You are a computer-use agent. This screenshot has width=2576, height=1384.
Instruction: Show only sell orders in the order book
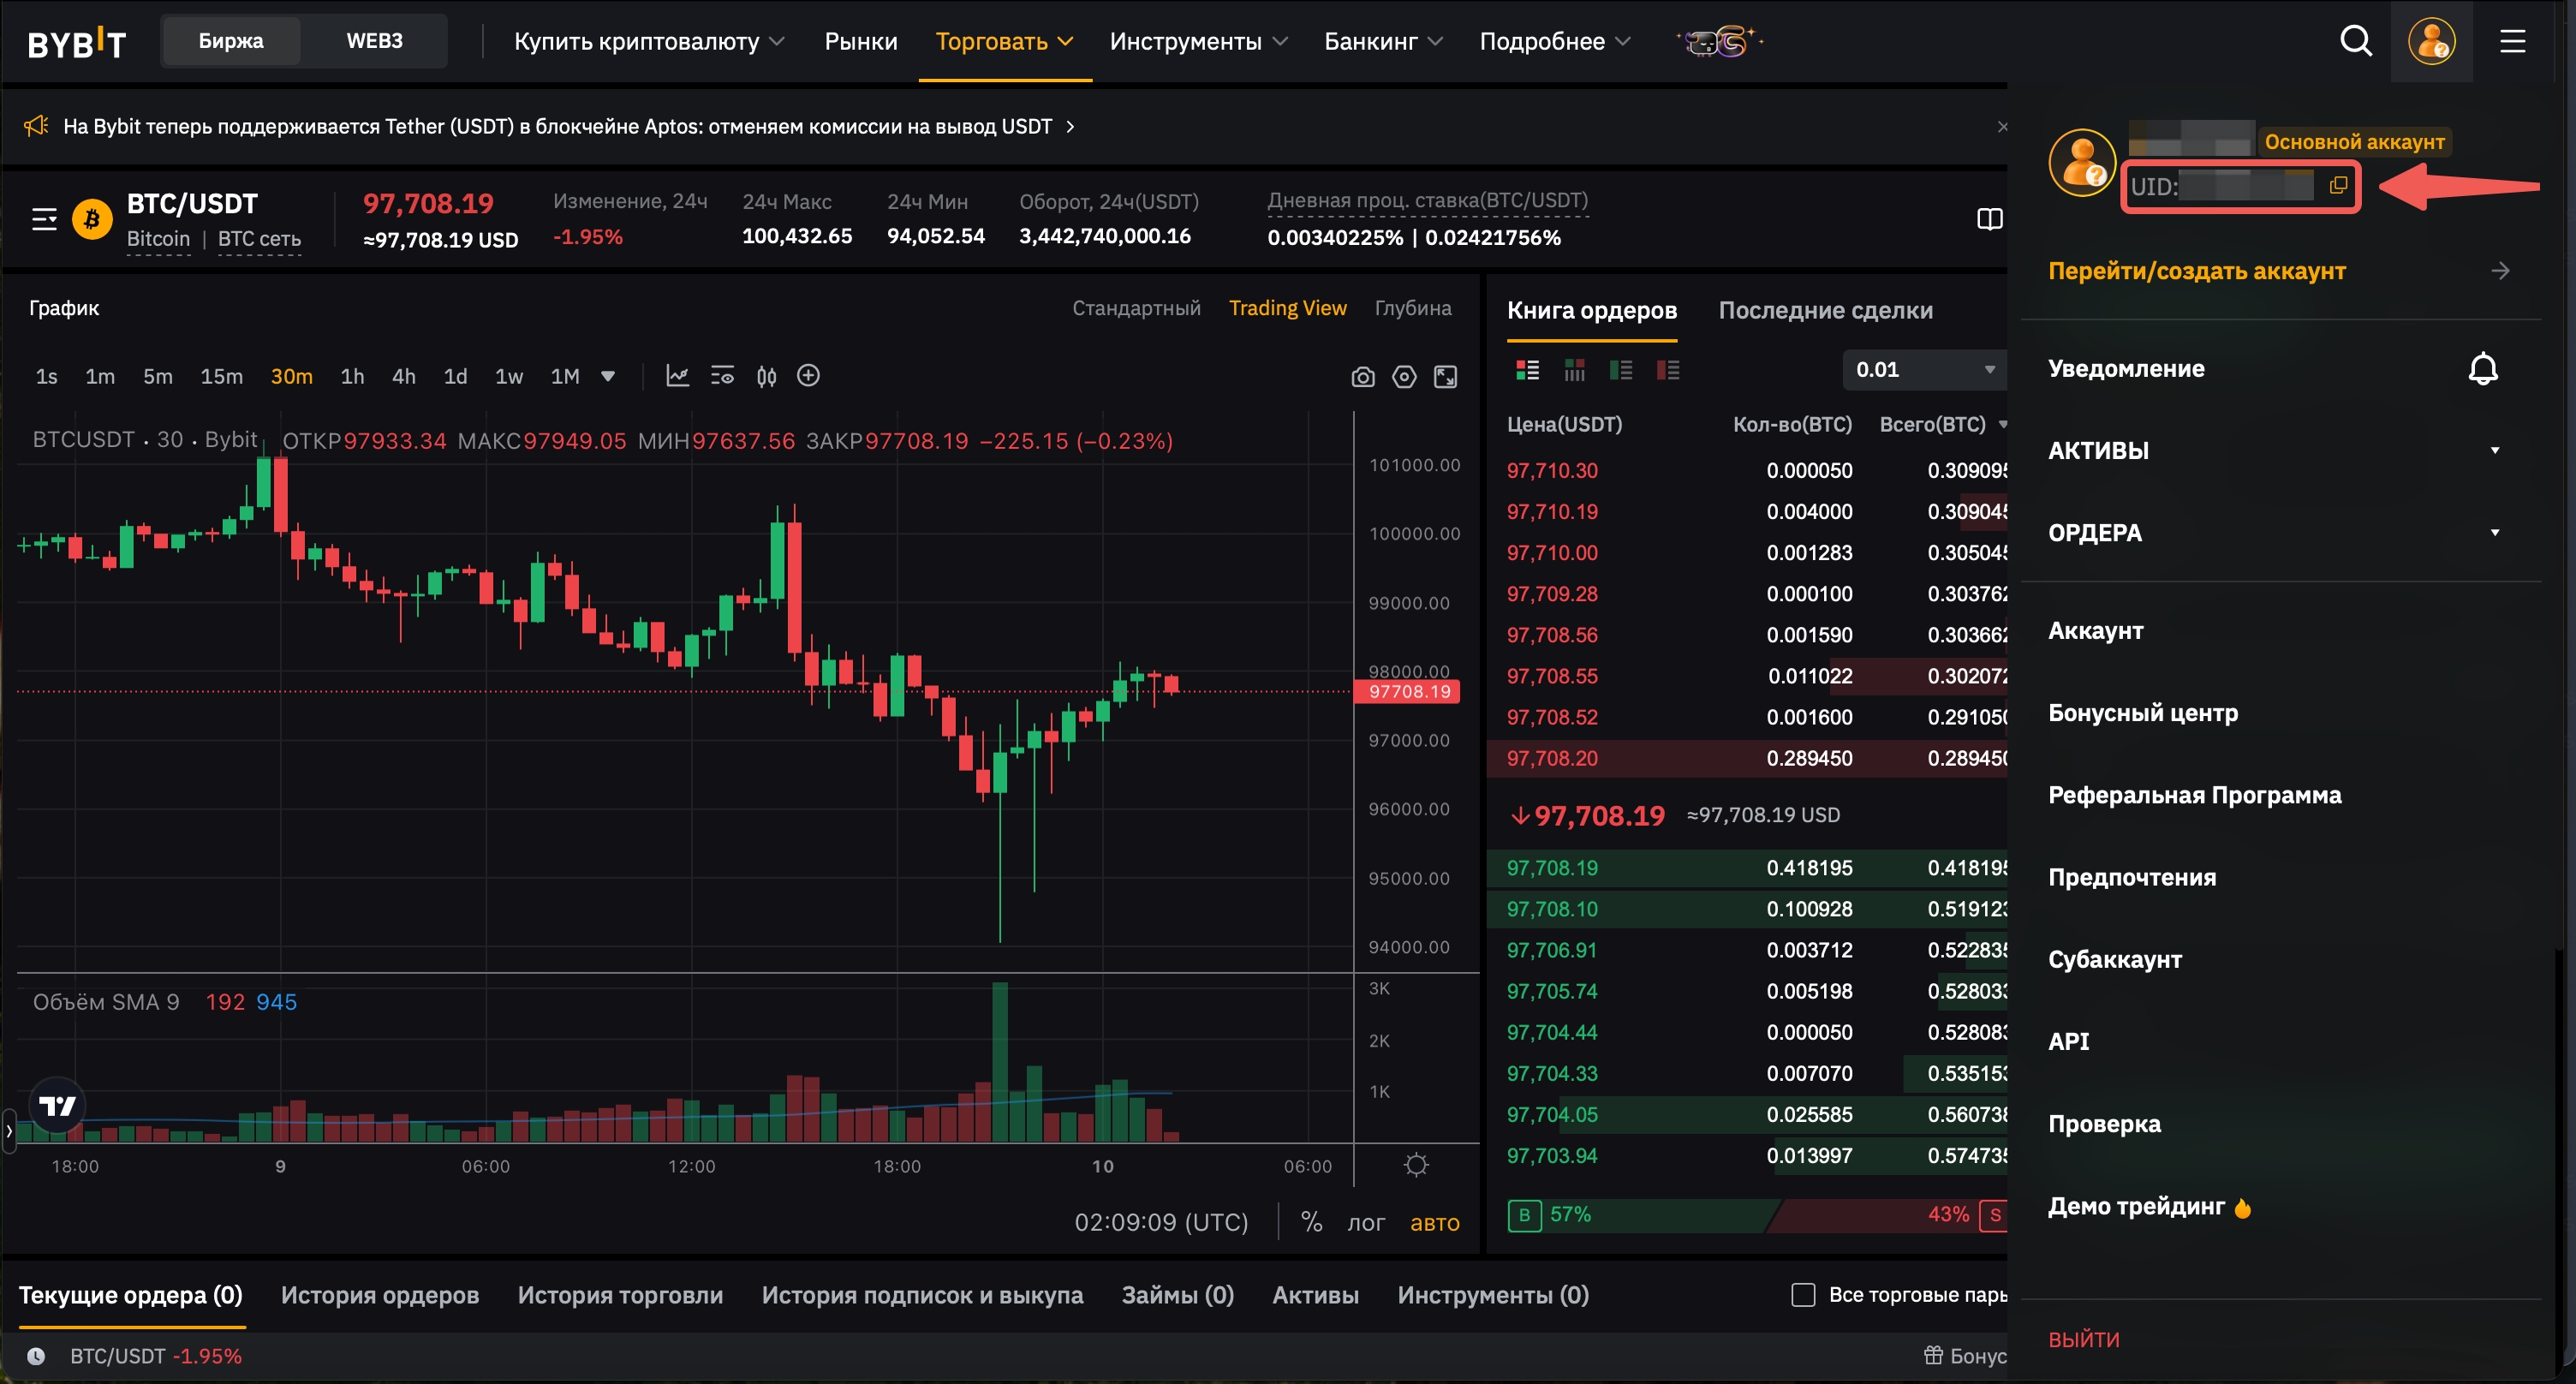1667,370
